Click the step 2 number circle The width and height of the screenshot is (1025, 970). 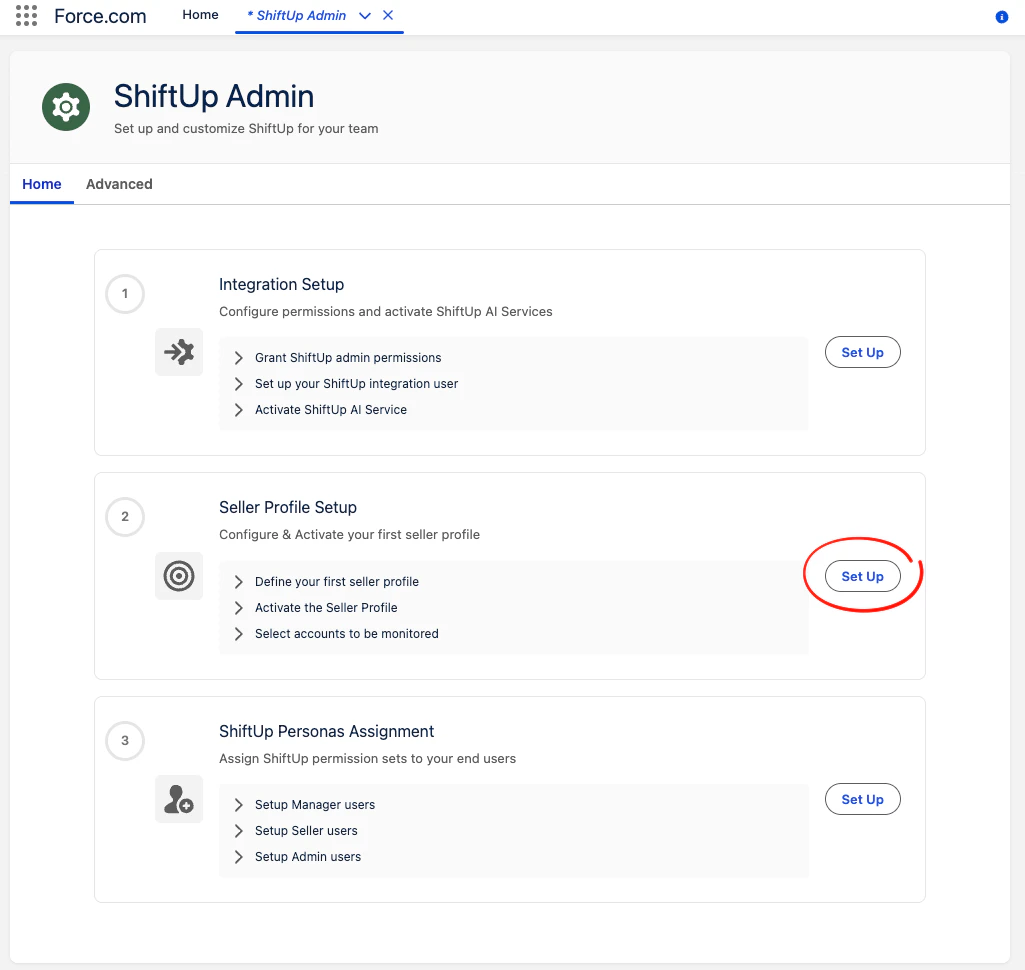[125, 517]
